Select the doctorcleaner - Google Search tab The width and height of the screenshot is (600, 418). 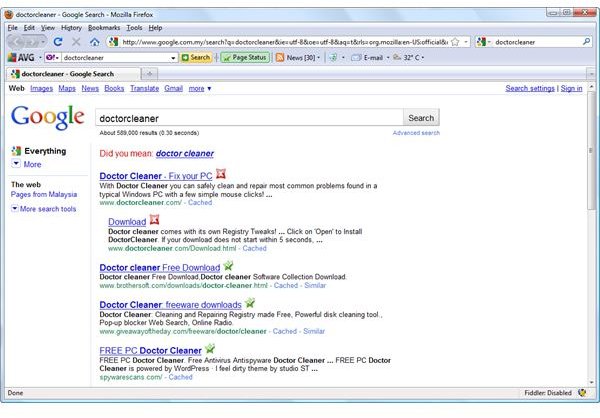tap(73, 73)
